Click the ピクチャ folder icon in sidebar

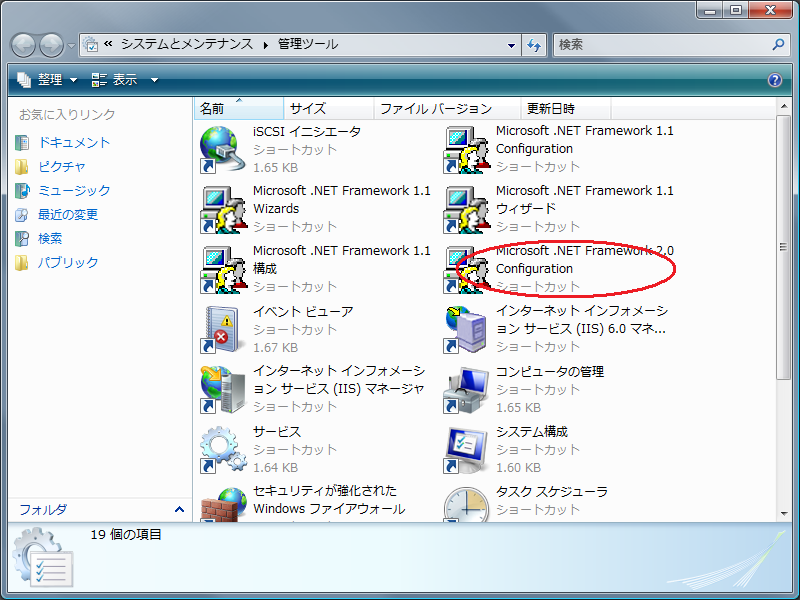(x=22, y=166)
